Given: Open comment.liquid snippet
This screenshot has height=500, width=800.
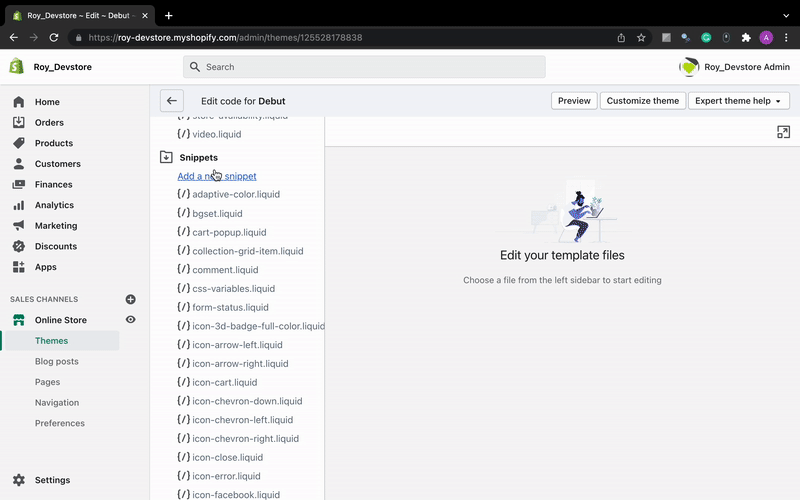Looking at the screenshot, I should point(218,270).
